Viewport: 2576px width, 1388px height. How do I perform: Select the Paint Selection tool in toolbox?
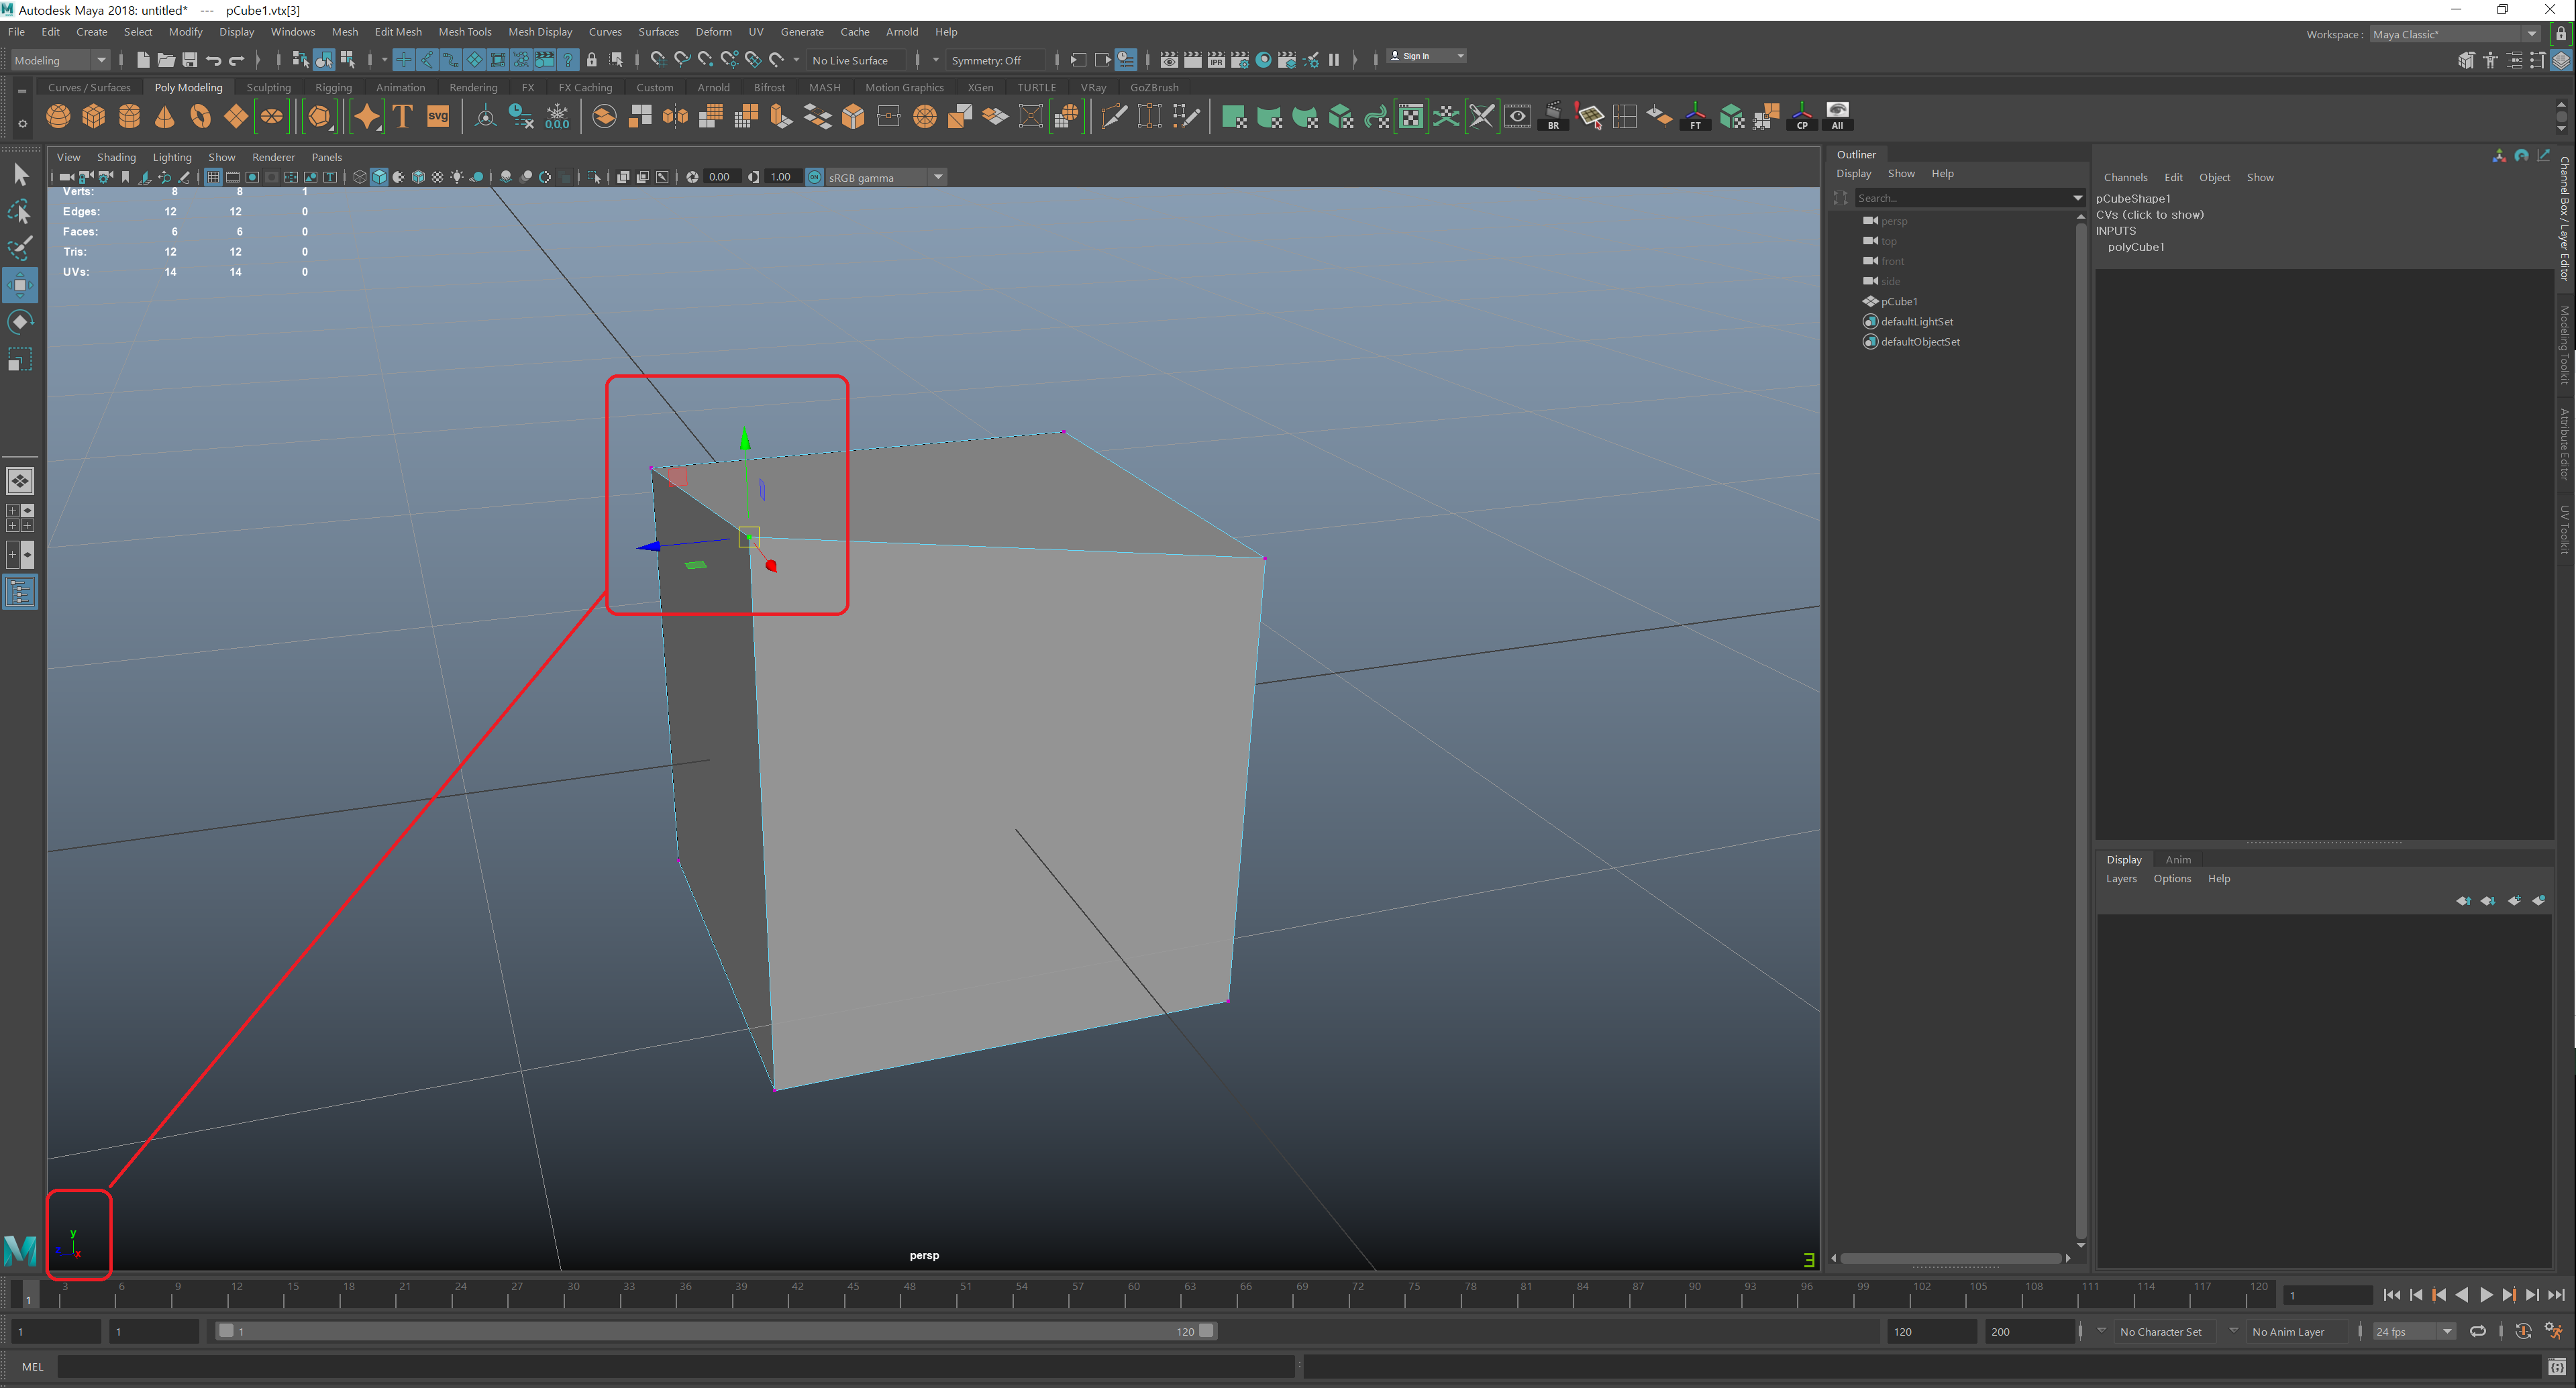(x=20, y=248)
